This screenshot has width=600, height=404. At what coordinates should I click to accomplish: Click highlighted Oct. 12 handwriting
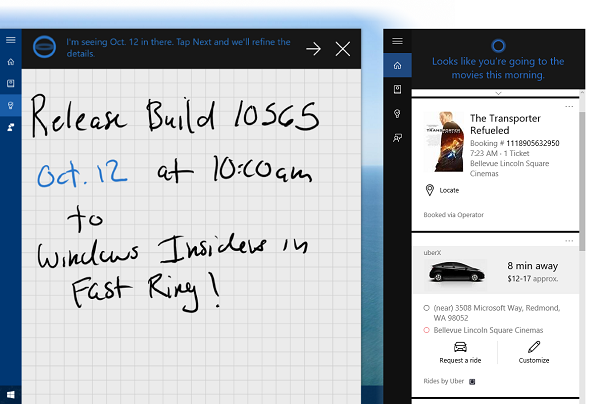tap(82, 174)
